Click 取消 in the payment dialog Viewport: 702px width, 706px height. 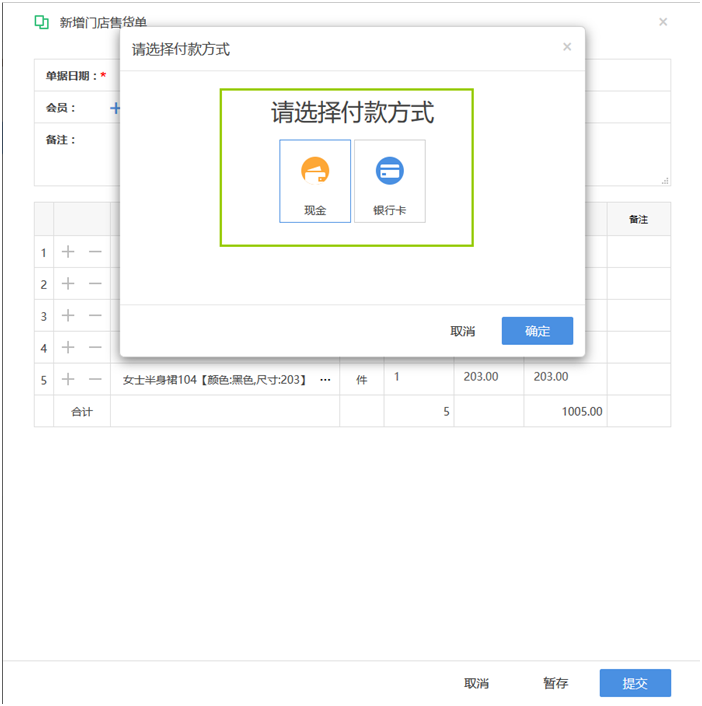tap(462, 331)
